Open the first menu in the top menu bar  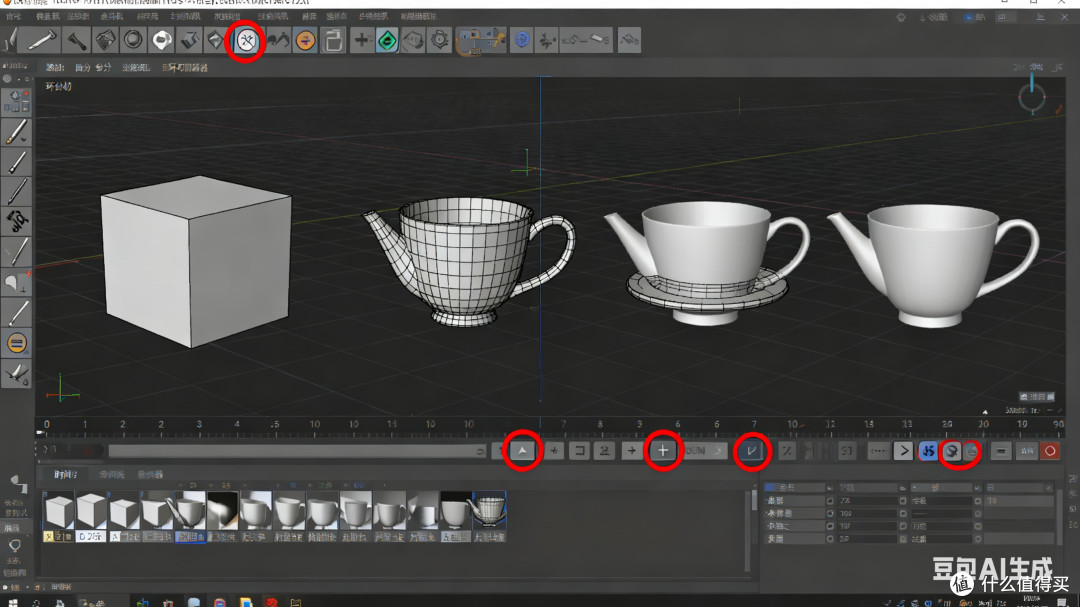[14, 16]
